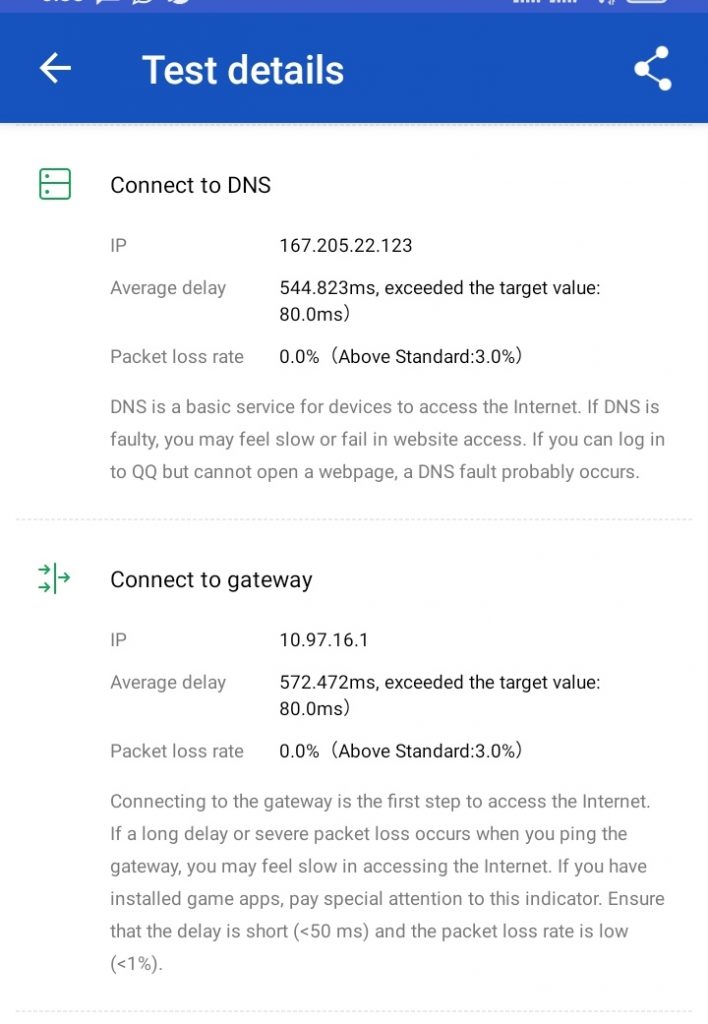Click Average delay label under Connect to DNS
The width and height of the screenshot is (708, 1024).
(x=168, y=288)
